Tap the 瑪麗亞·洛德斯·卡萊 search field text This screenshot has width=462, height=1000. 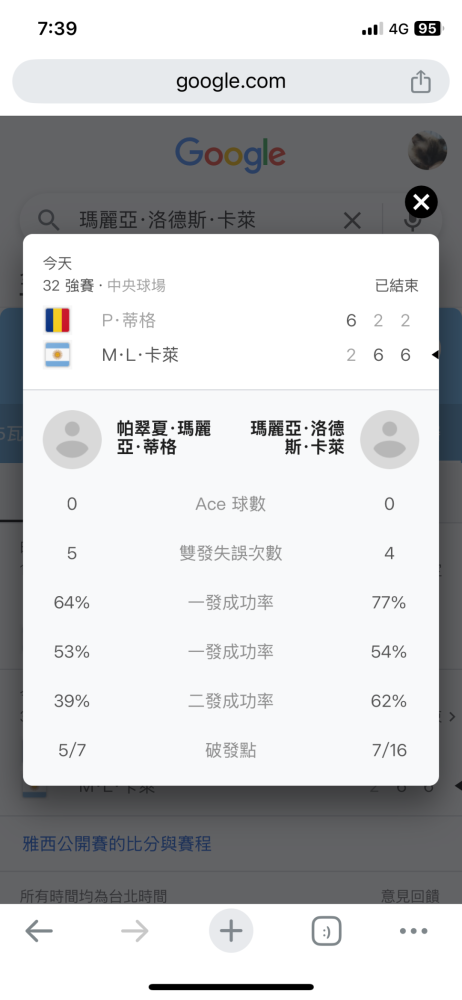(168, 221)
